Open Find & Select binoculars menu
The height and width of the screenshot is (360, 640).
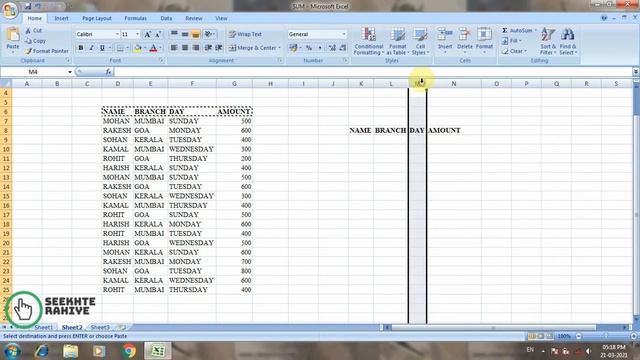[567, 41]
